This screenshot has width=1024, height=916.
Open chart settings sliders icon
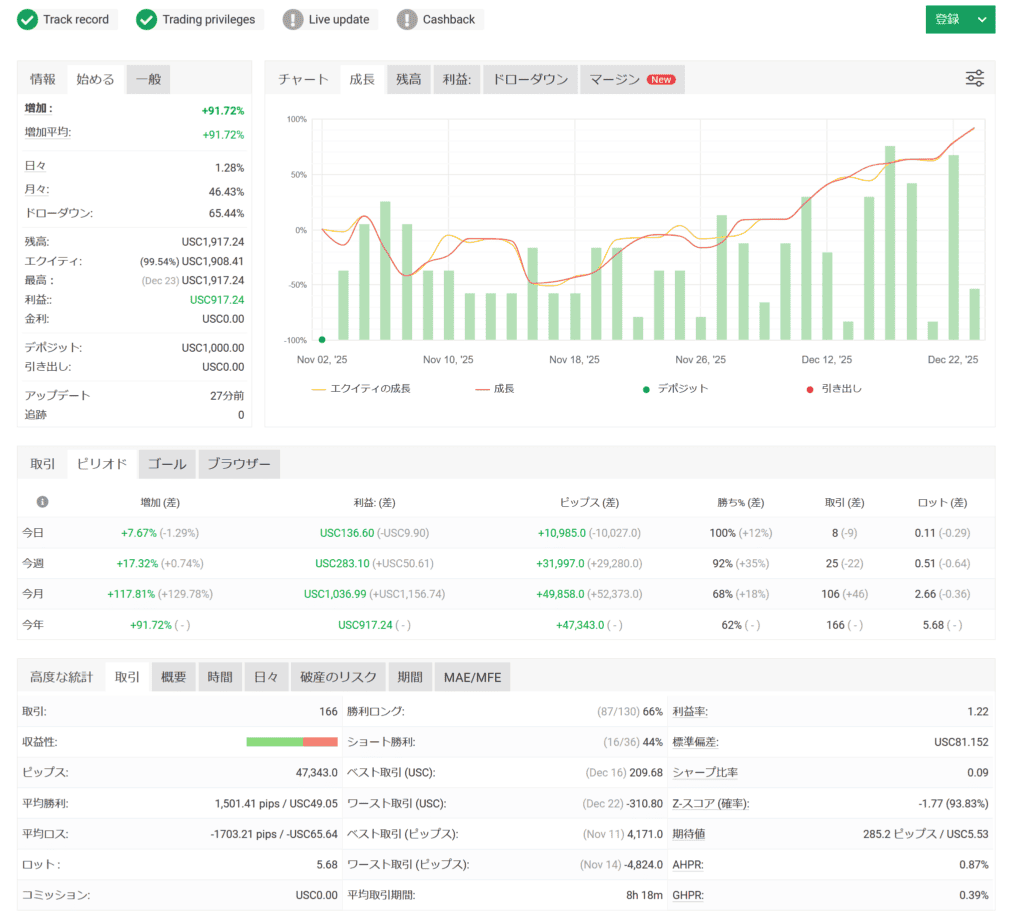click(x=974, y=79)
